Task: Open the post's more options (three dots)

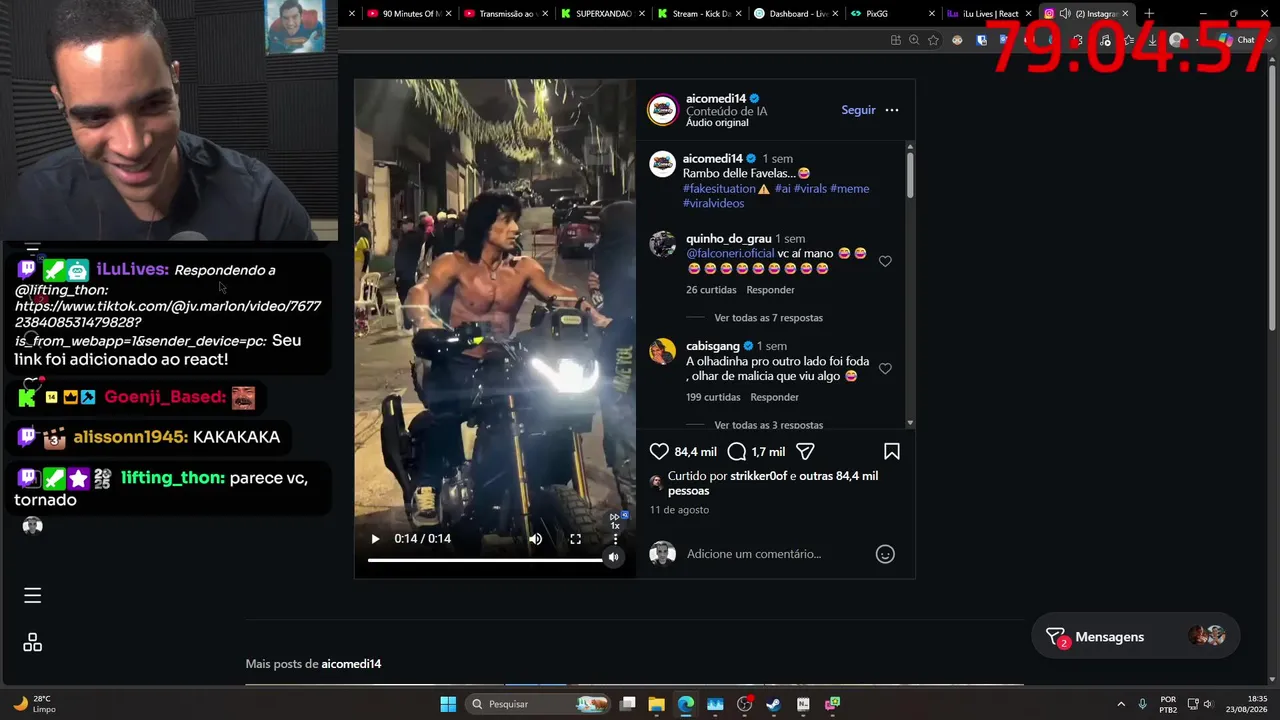Action: click(x=892, y=110)
